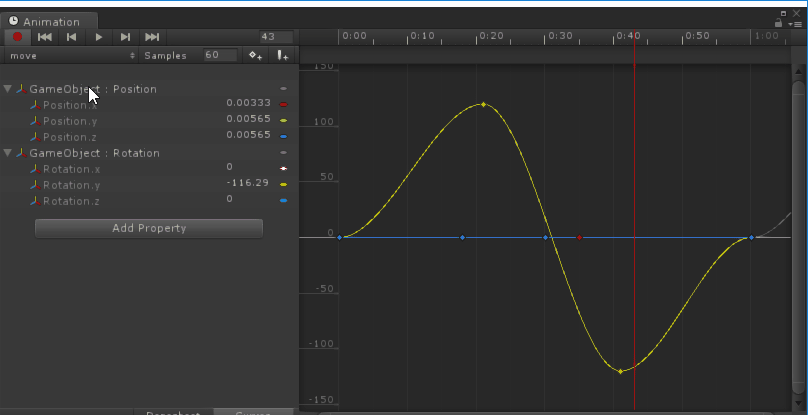Click the grey Position group key indicator

point(283,89)
